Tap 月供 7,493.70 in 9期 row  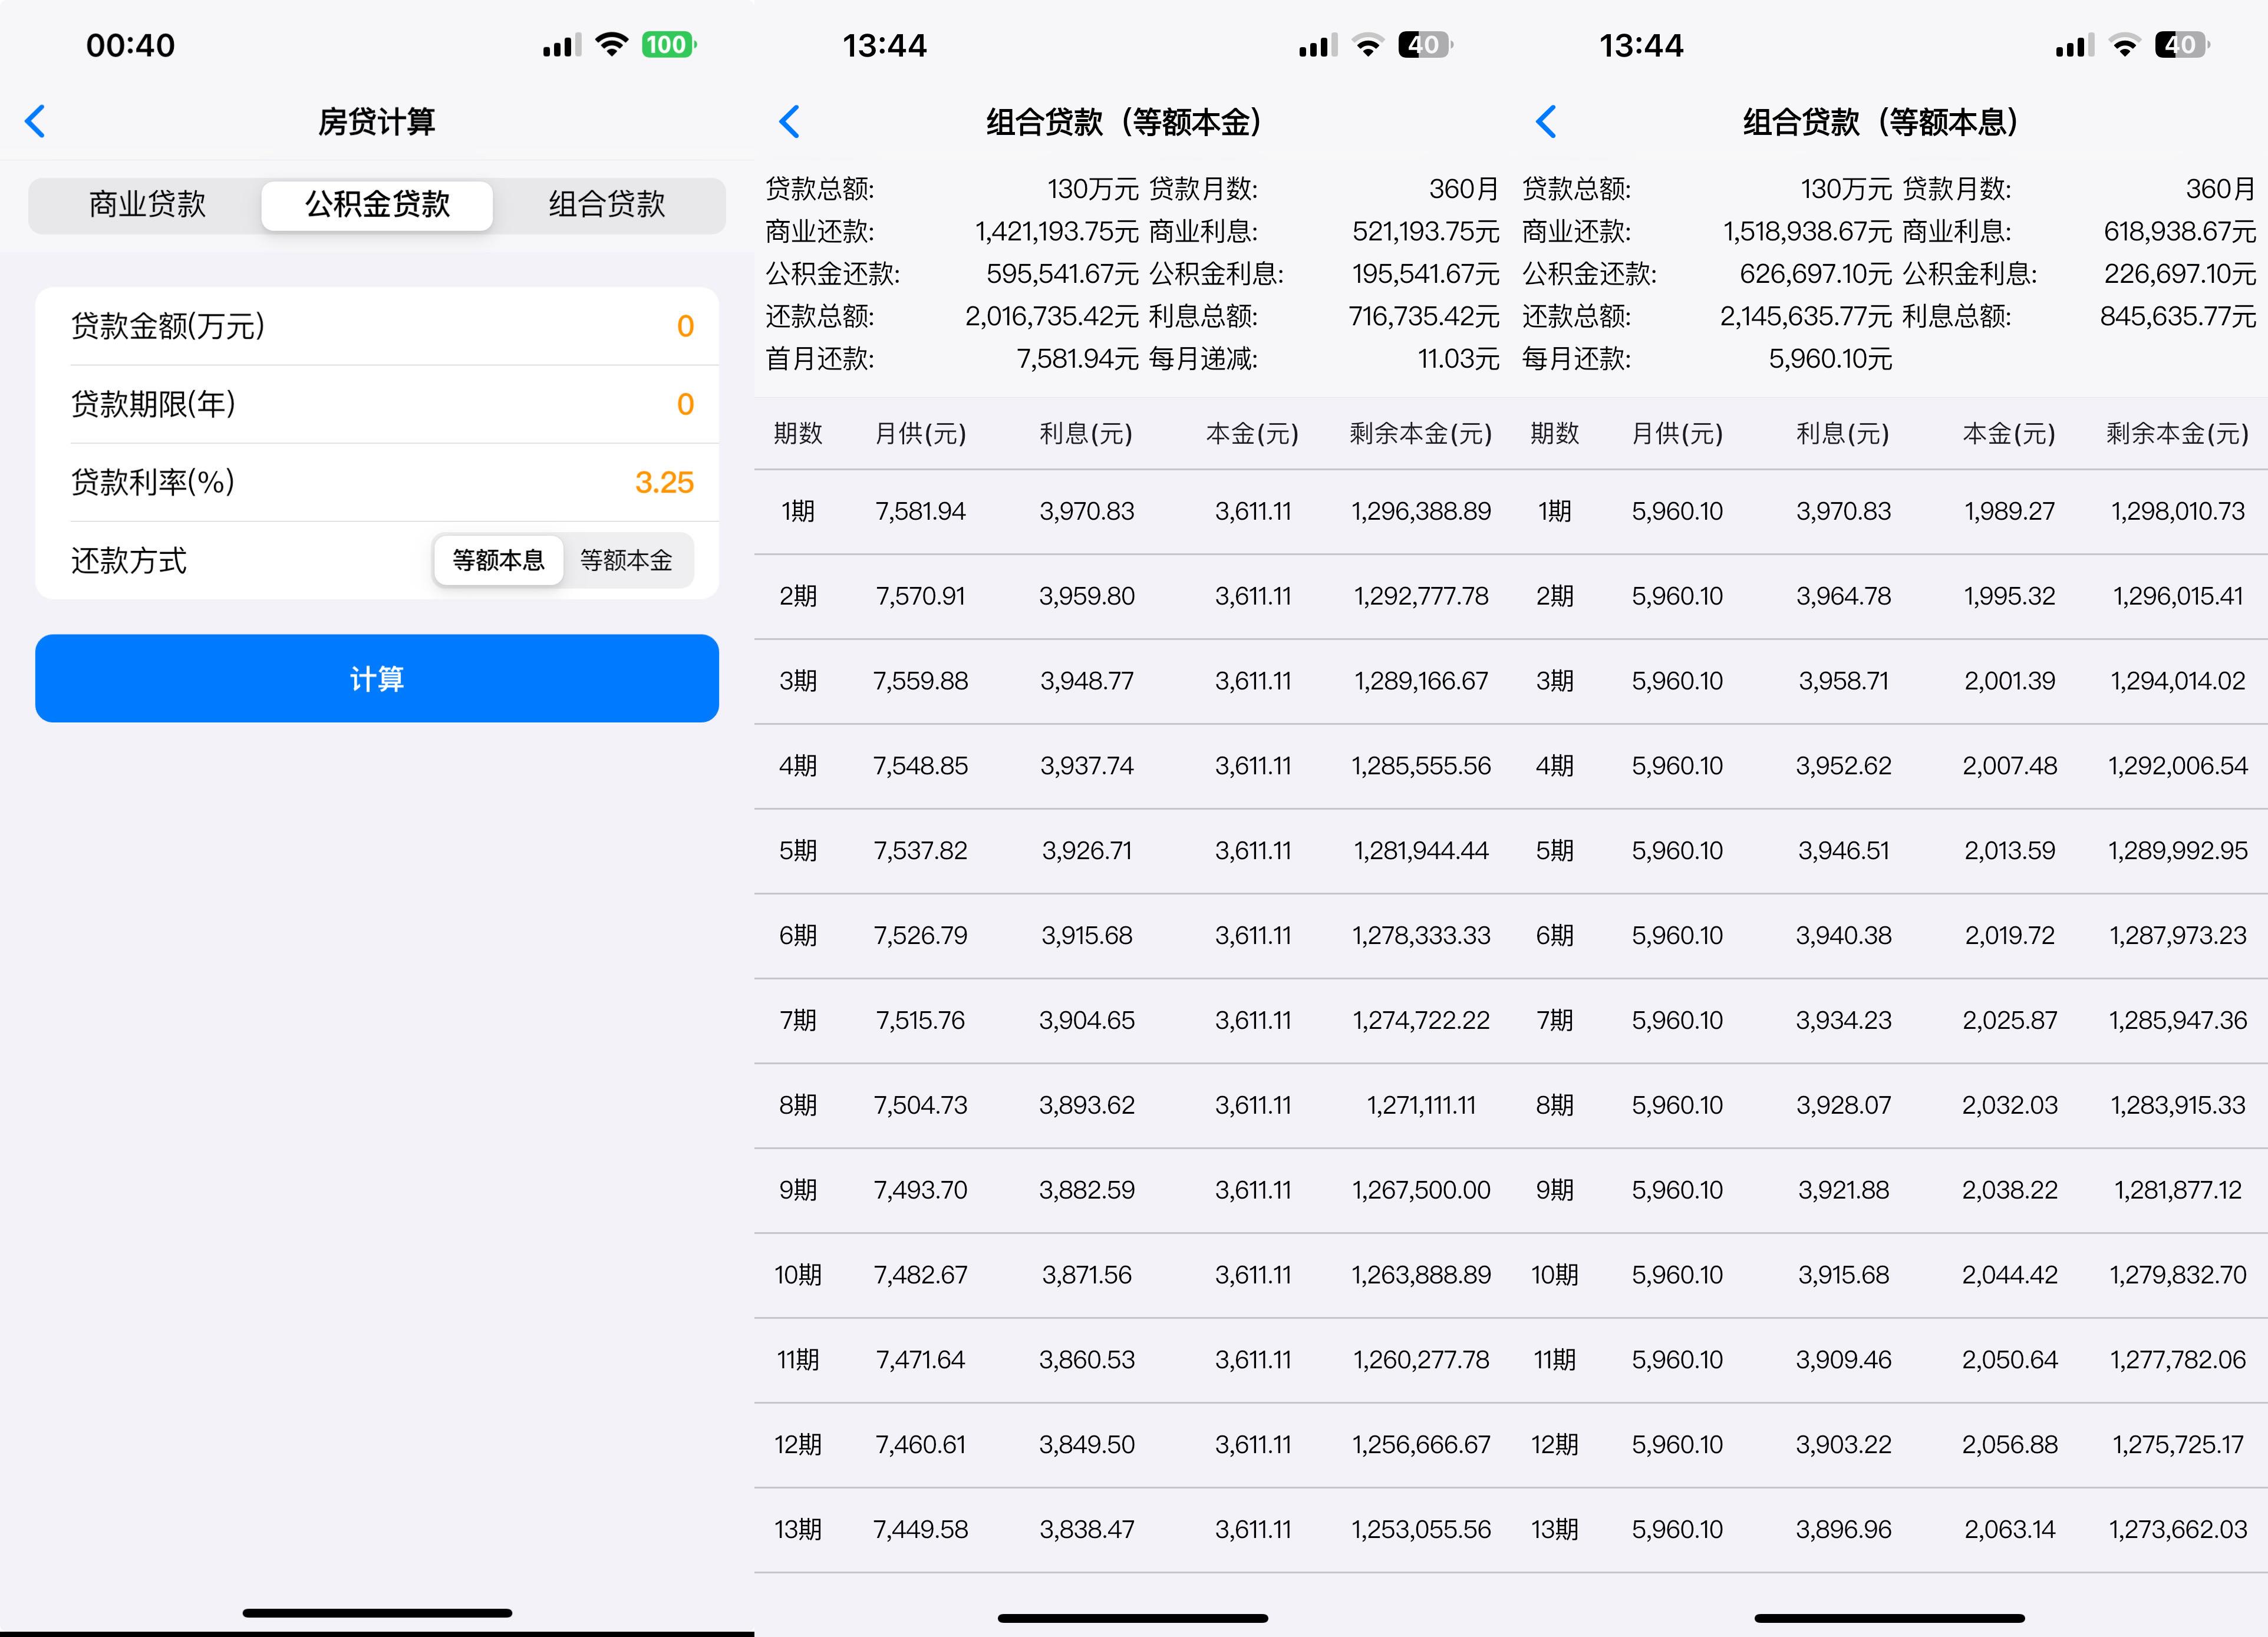coord(921,1190)
